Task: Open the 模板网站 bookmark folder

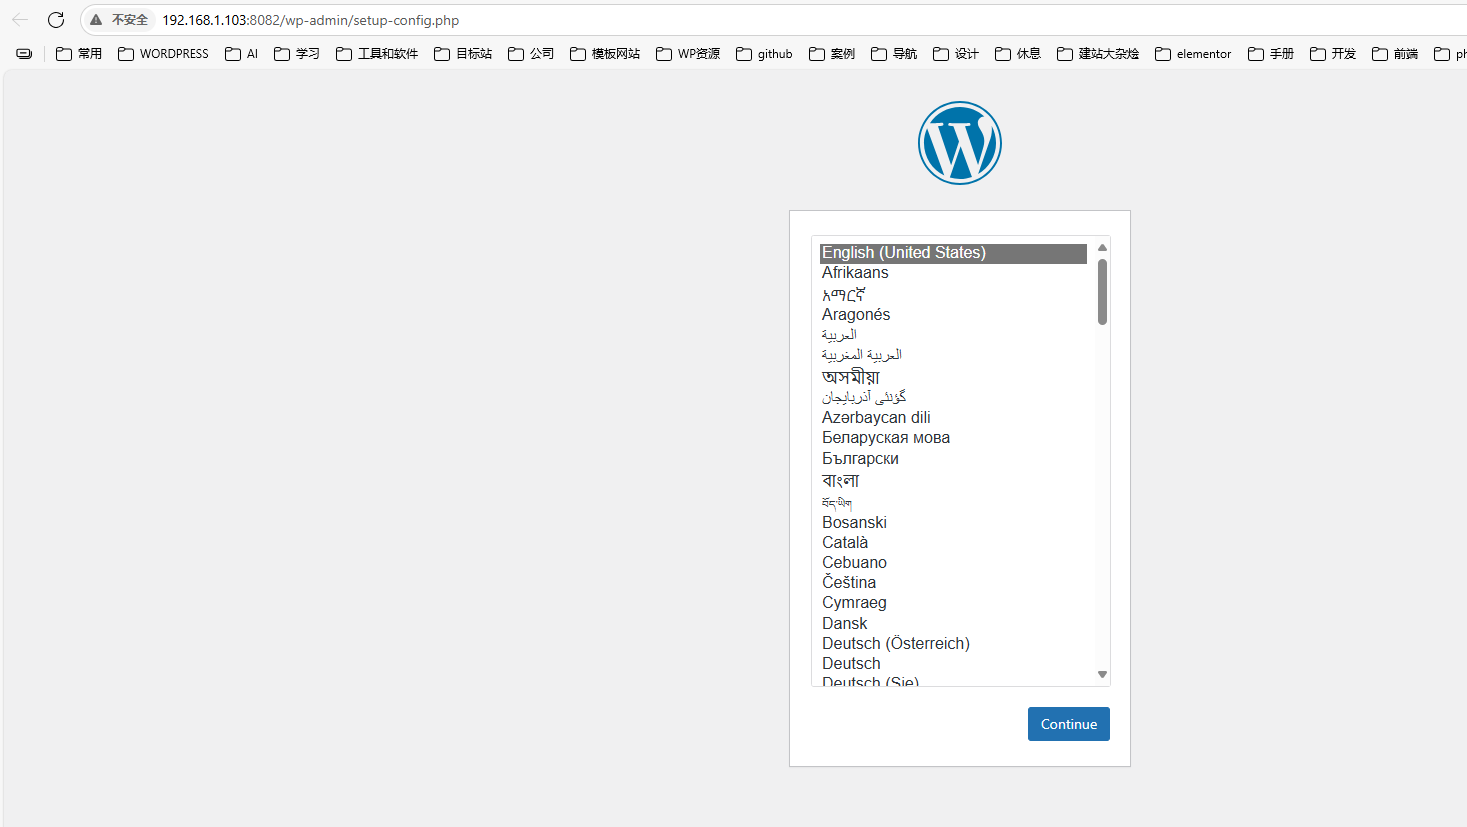Action: pyautogui.click(x=605, y=54)
